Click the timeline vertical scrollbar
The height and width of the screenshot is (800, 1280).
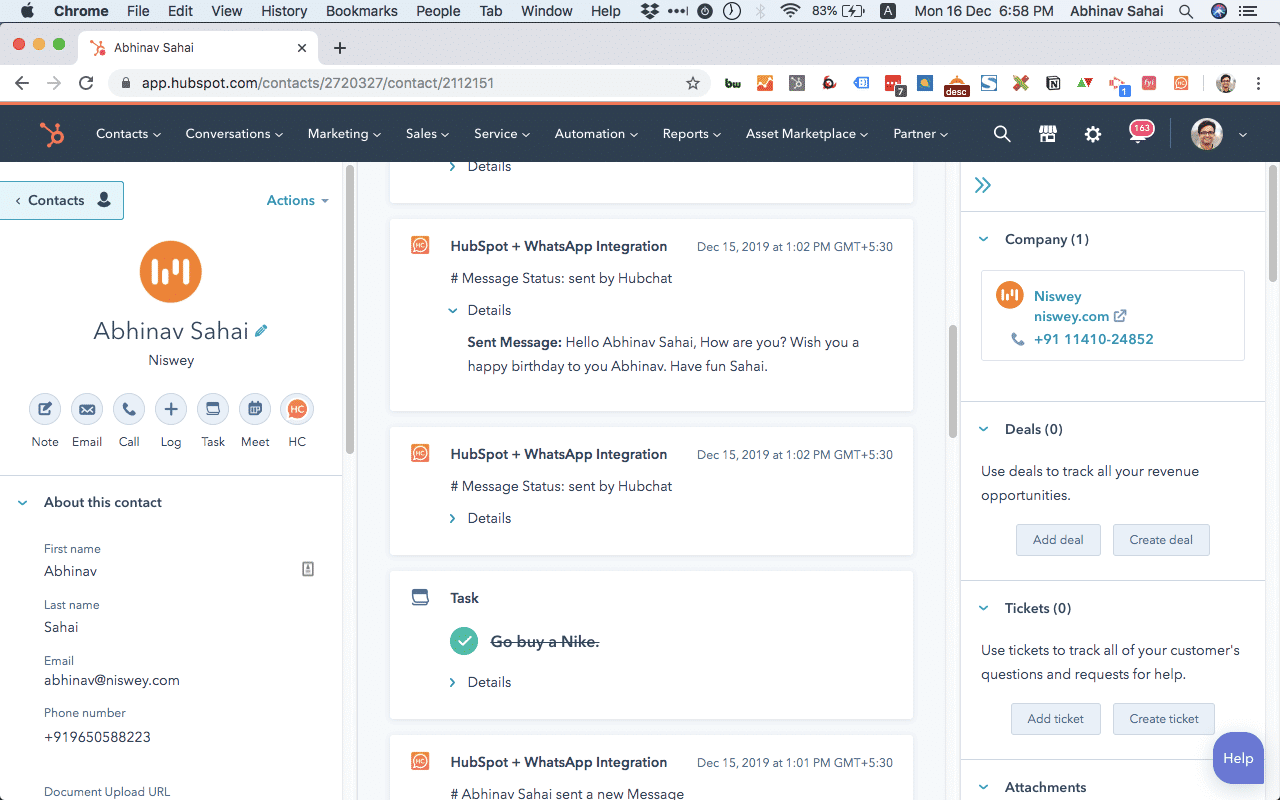[x=953, y=380]
